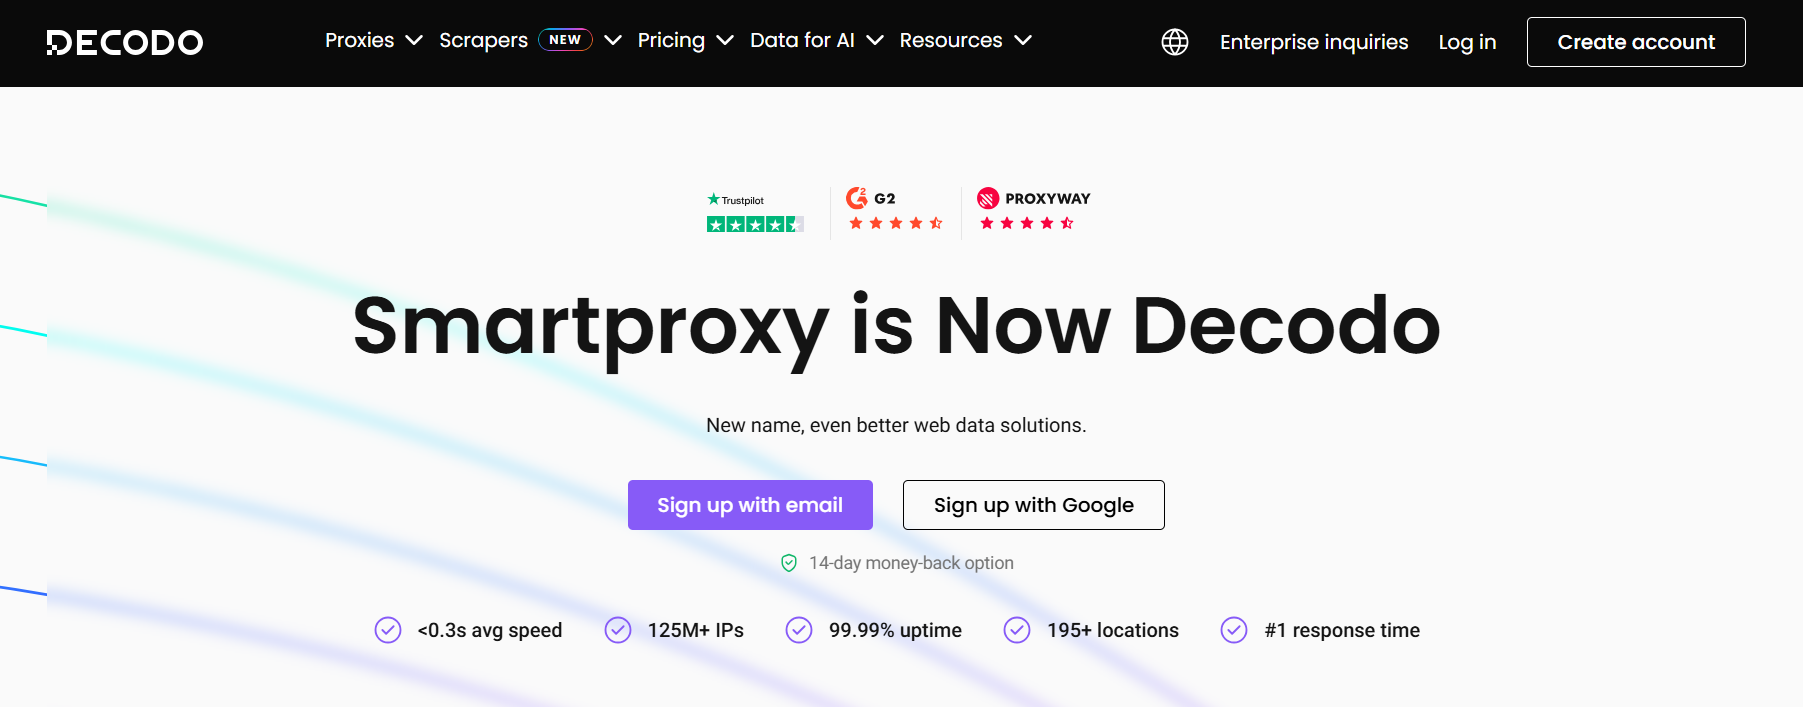Click the <0.3s avg speed text
This screenshot has height=707, width=1803.
coord(490,630)
